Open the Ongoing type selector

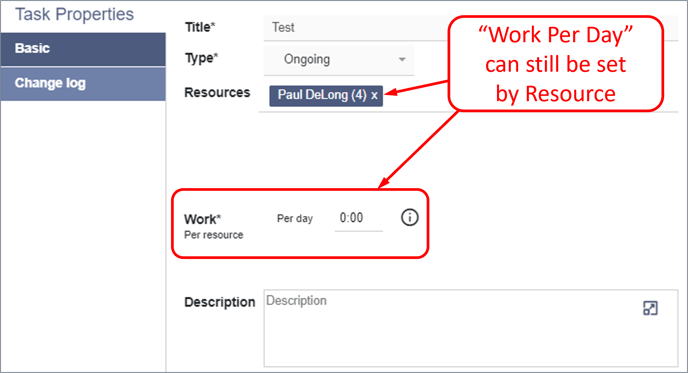coord(339,60)
